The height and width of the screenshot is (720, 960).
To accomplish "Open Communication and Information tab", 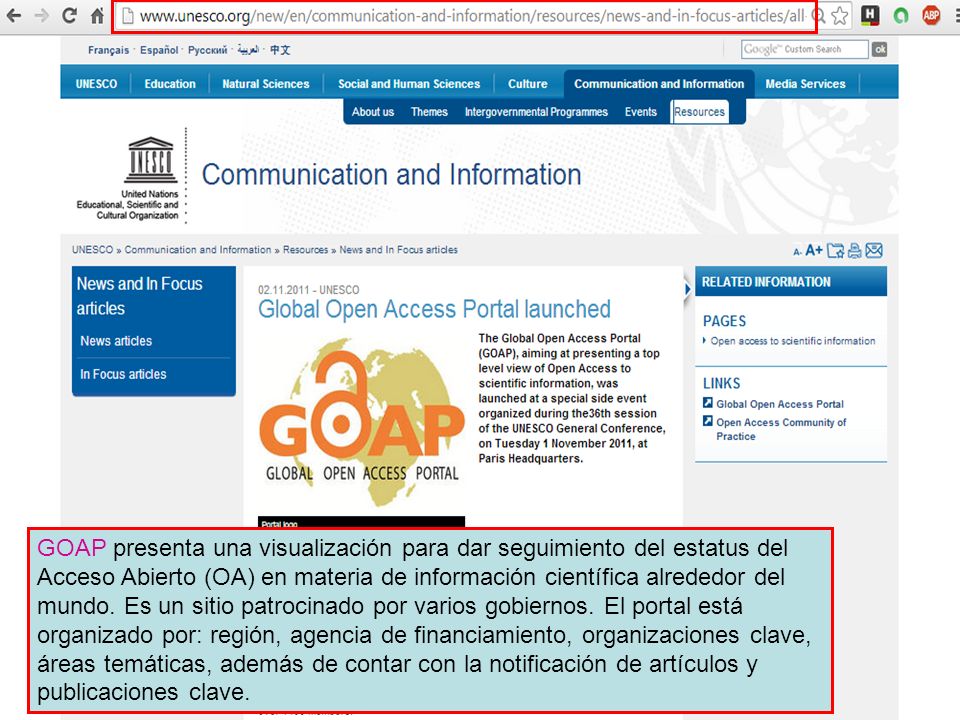I will click(659, 84).
